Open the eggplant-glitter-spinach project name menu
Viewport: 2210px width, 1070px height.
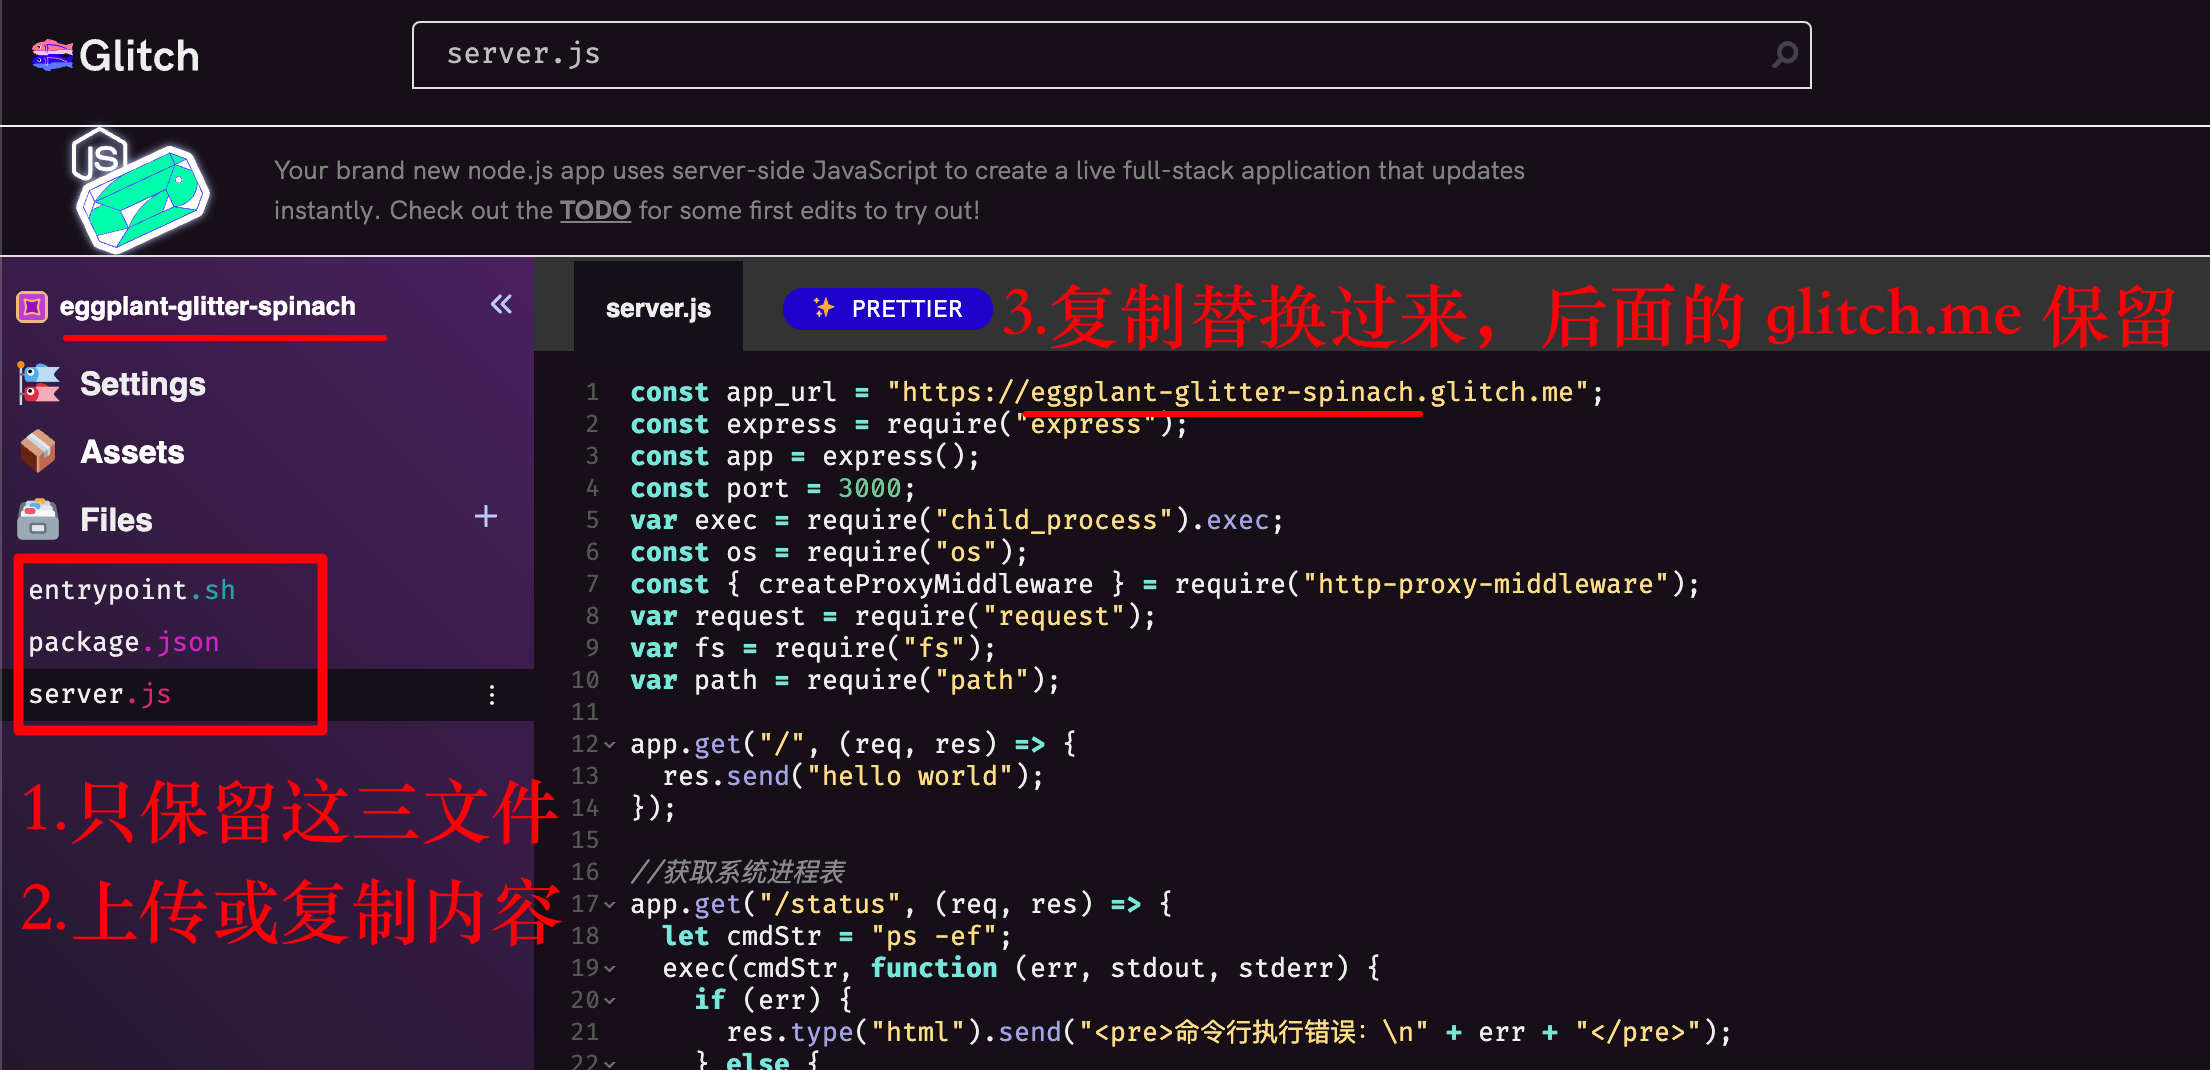point(207,306)
